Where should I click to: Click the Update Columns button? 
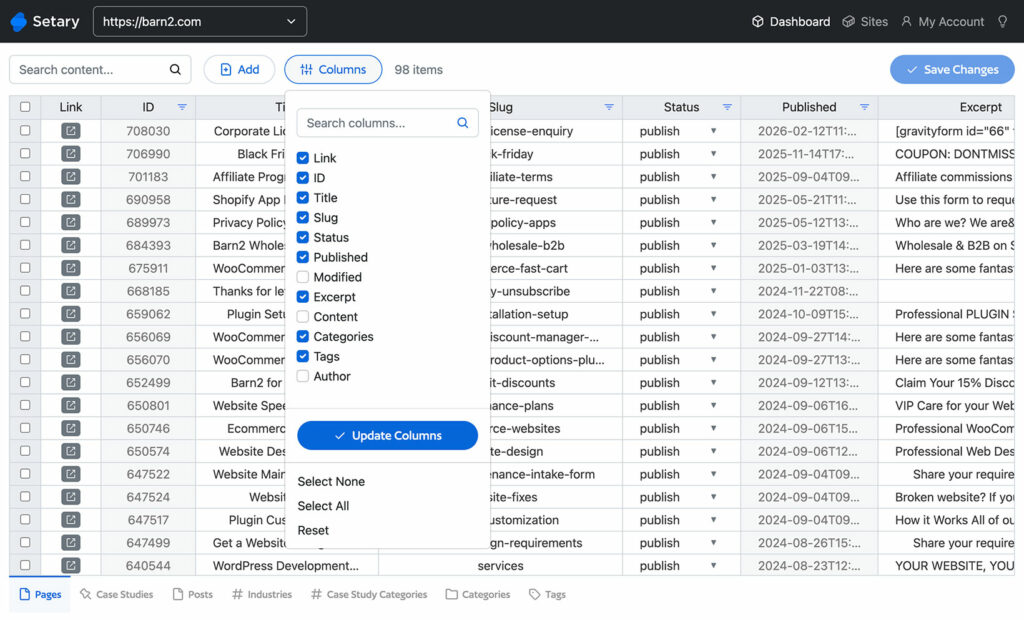pyautogui.click(x=387, y=435)
